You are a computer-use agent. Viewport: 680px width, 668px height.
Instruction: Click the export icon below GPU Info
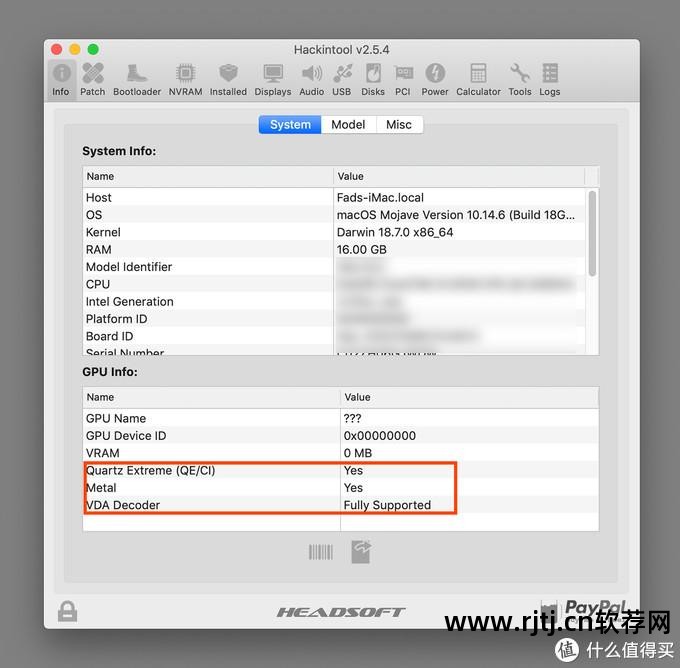coord(361,552)
